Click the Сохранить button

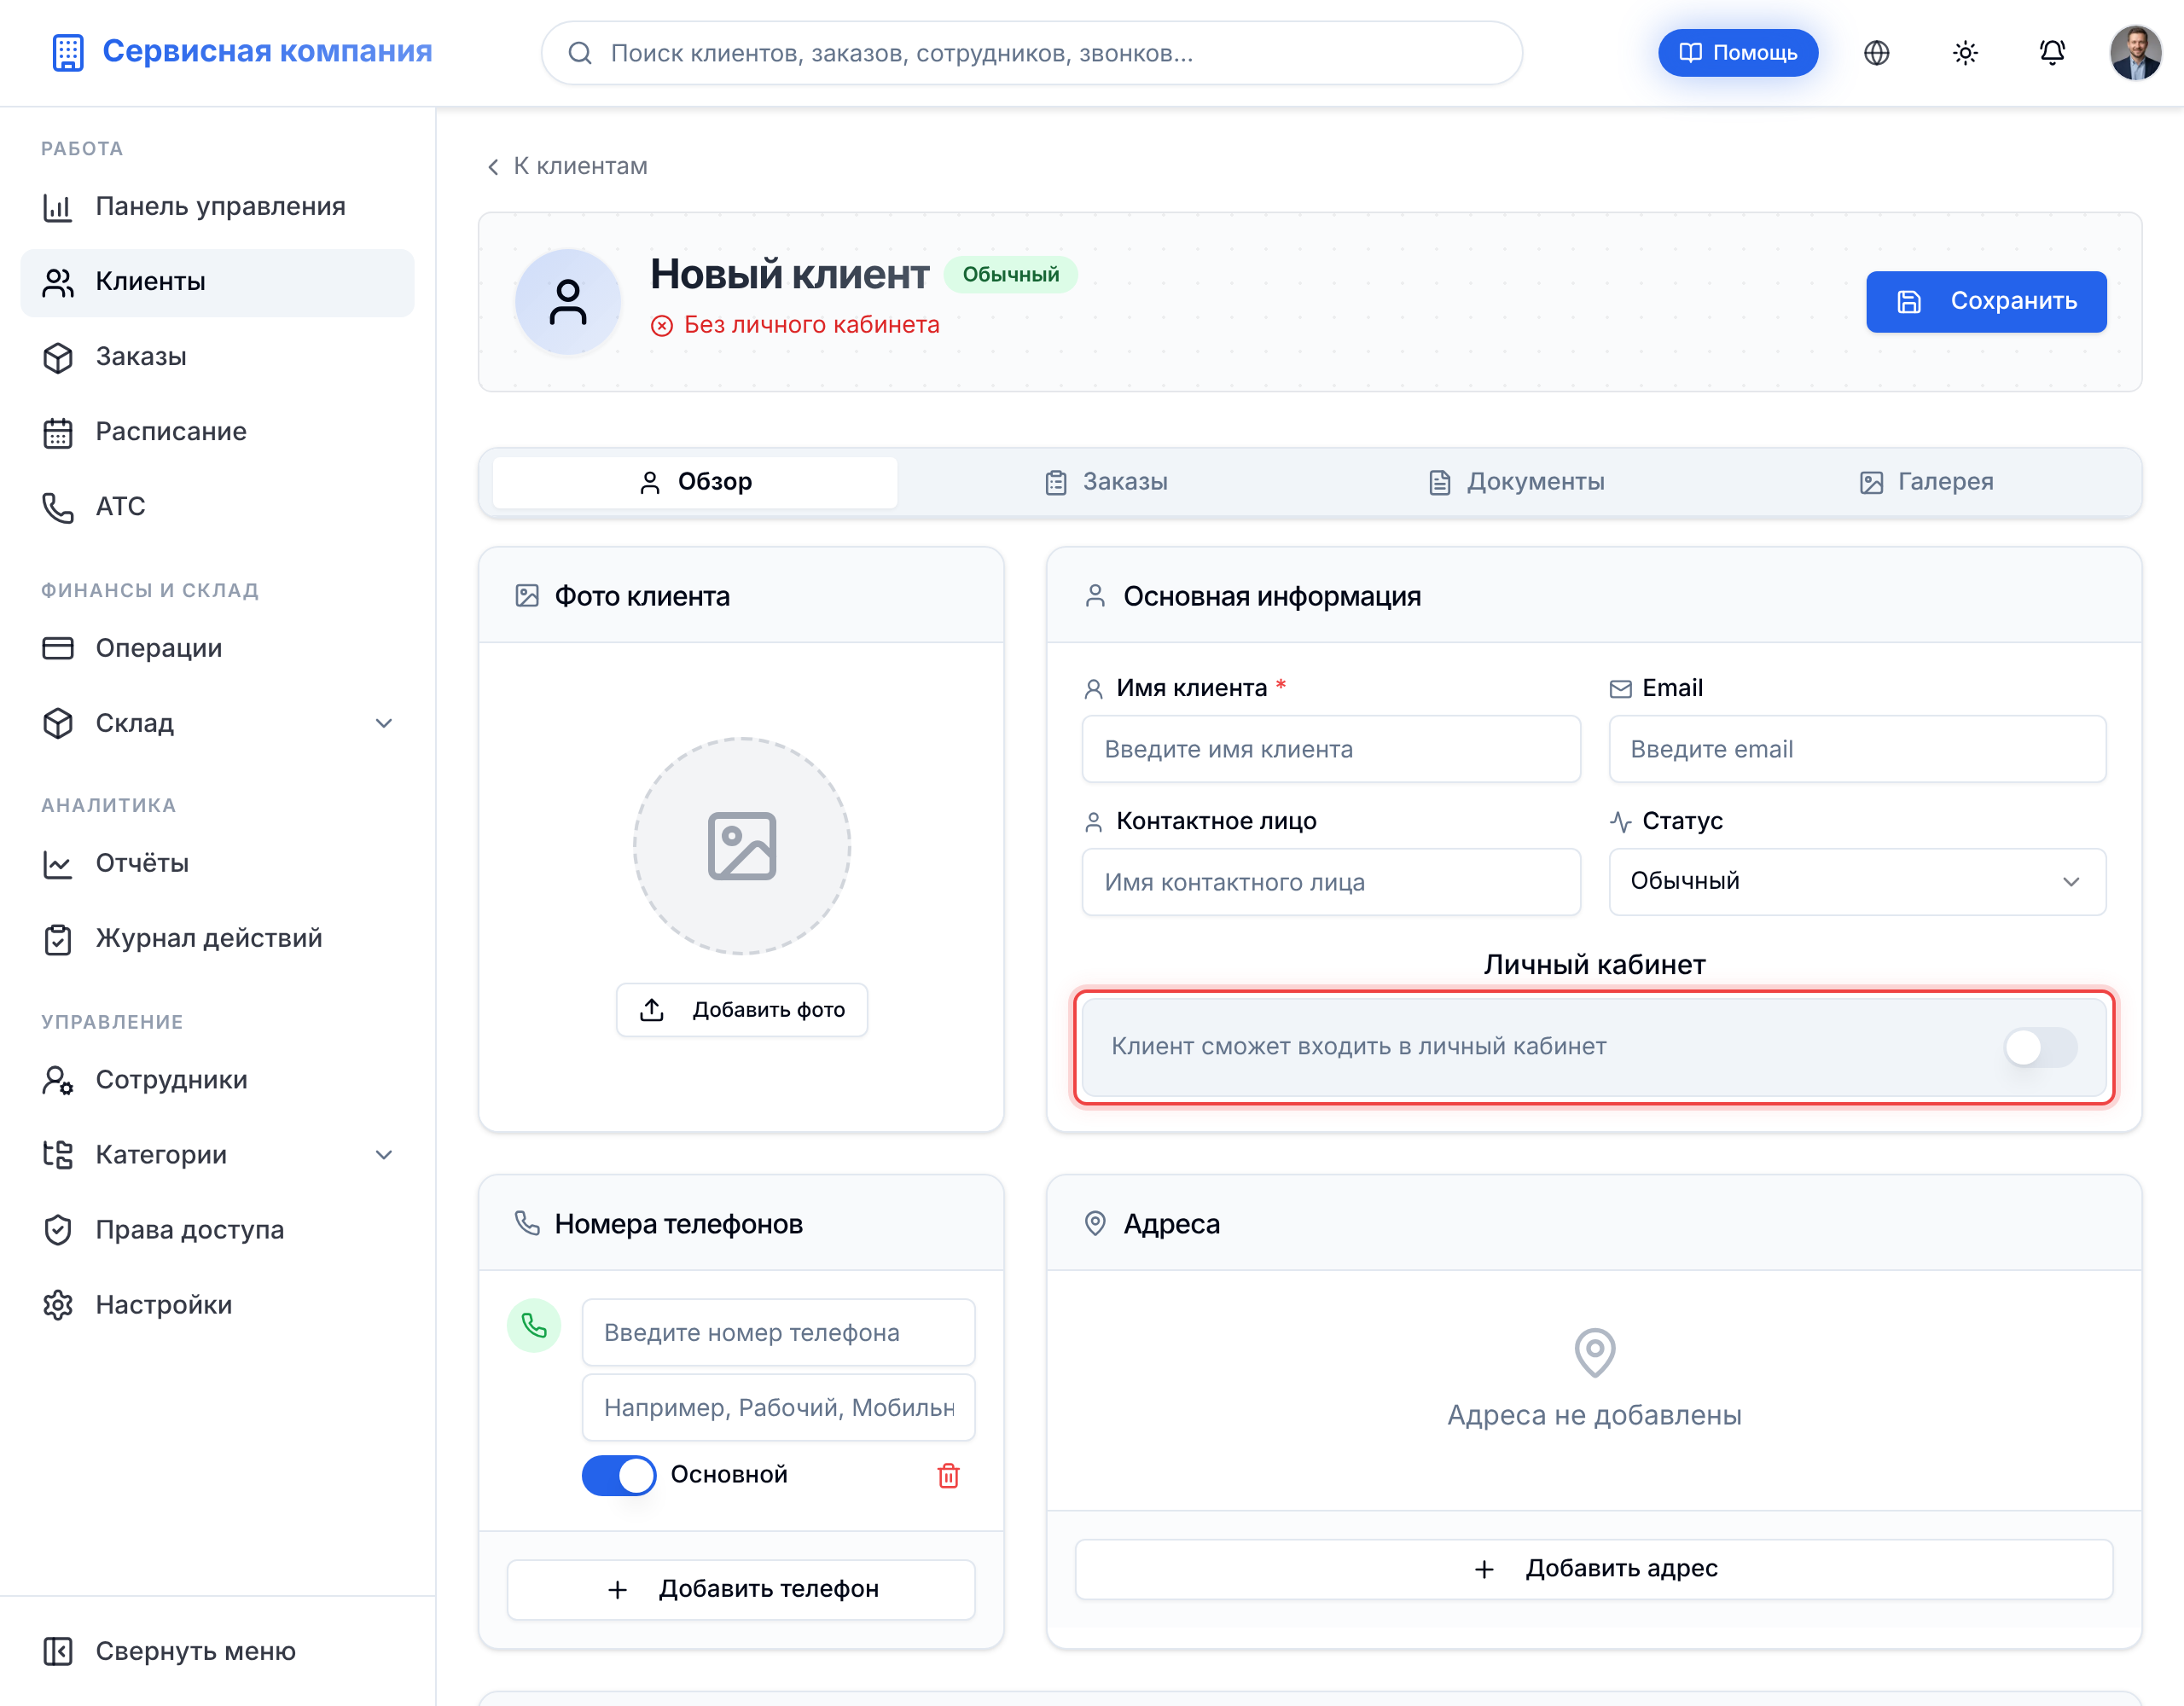click(x=1986, y=302)
